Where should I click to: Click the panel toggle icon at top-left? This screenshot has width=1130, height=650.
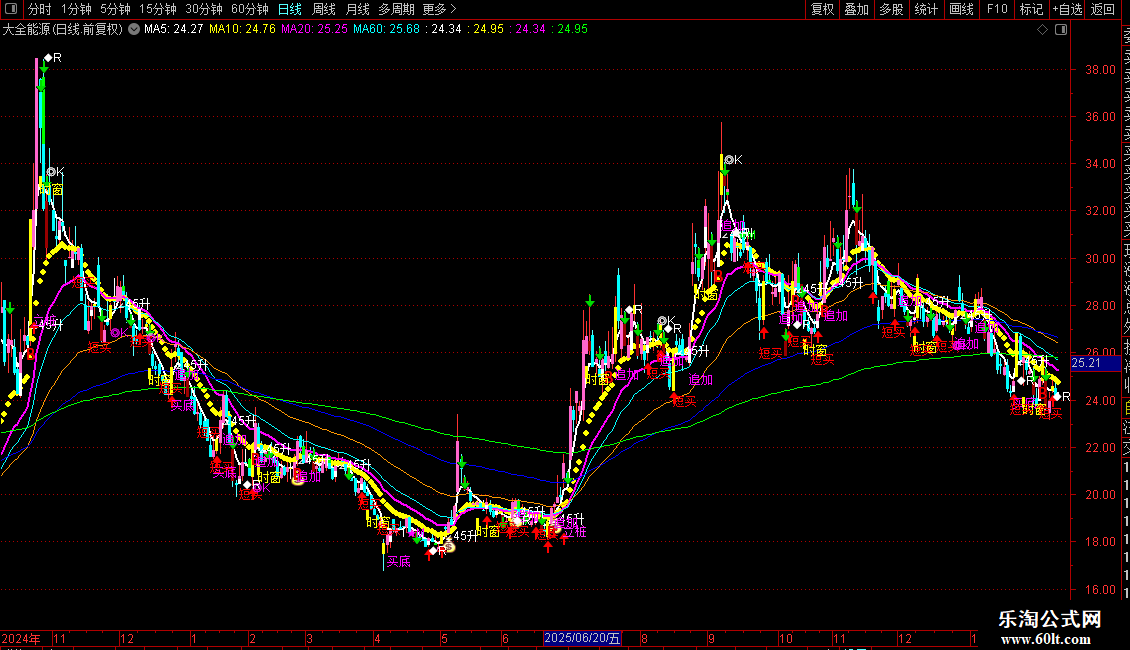pyautogui.click(x=12, y=10)
